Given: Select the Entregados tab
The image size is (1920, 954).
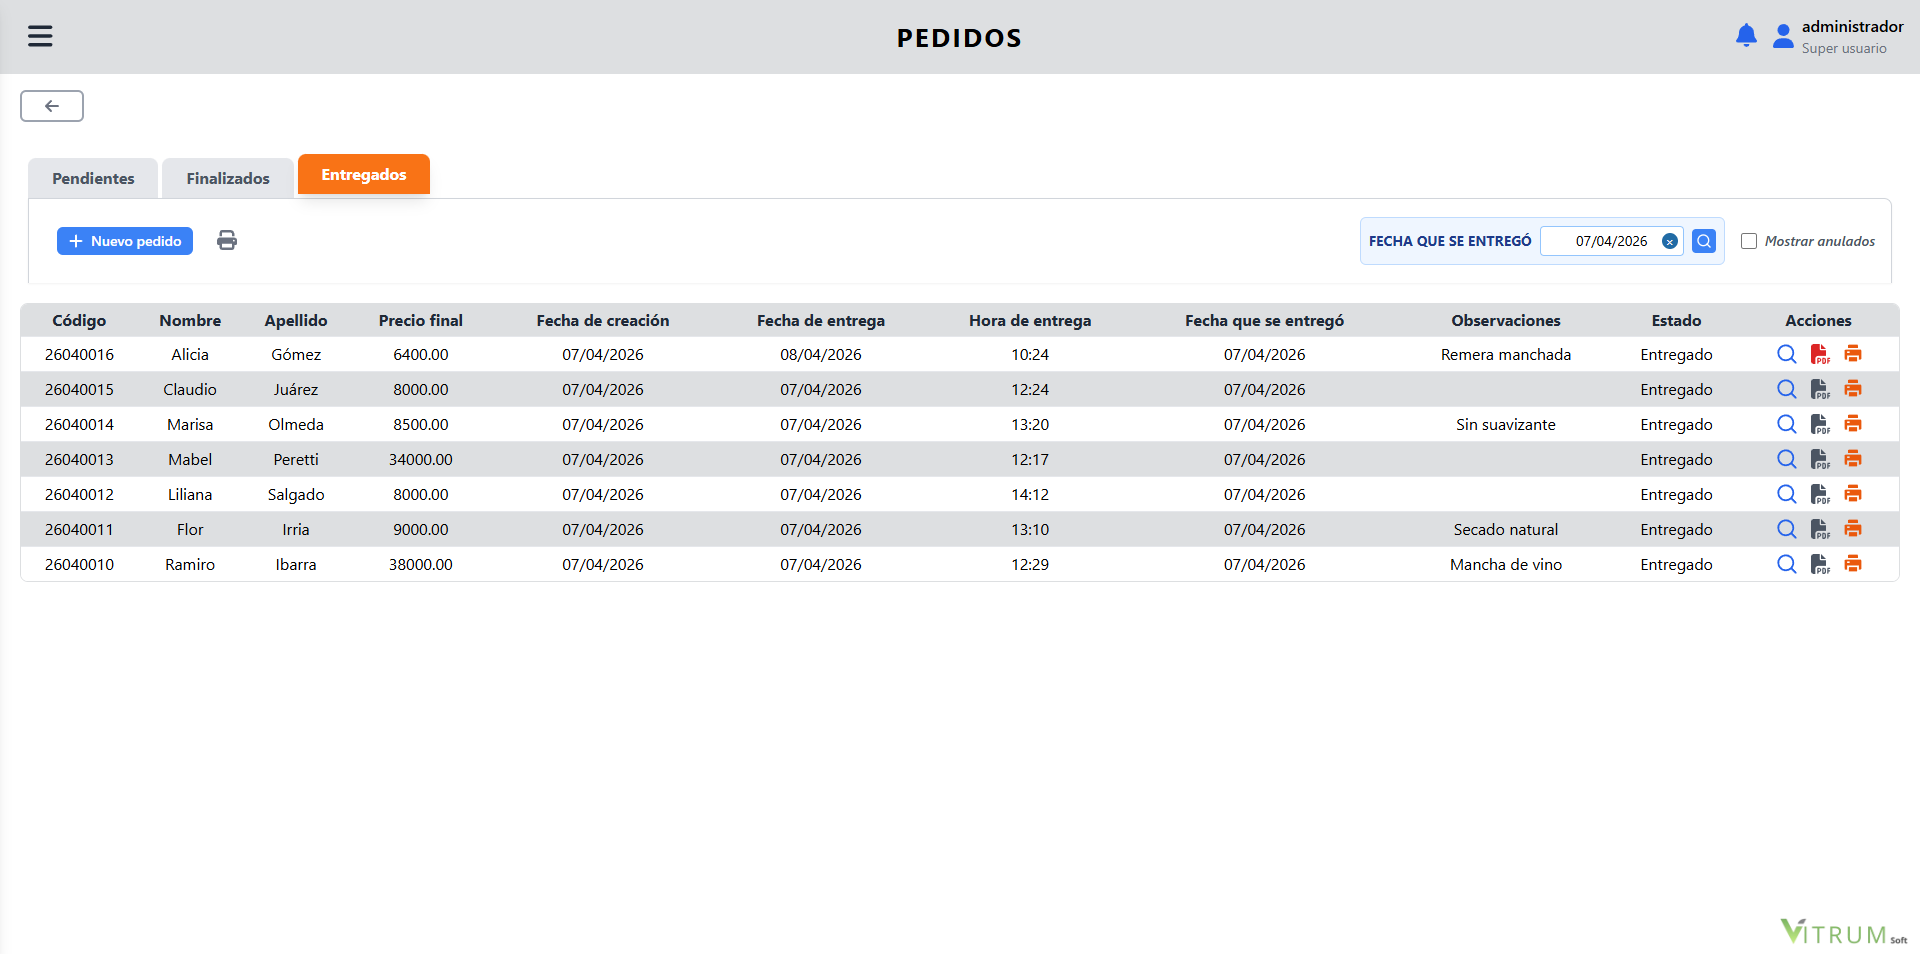Looking at the screenshot, I should click(x=363, y=174).
